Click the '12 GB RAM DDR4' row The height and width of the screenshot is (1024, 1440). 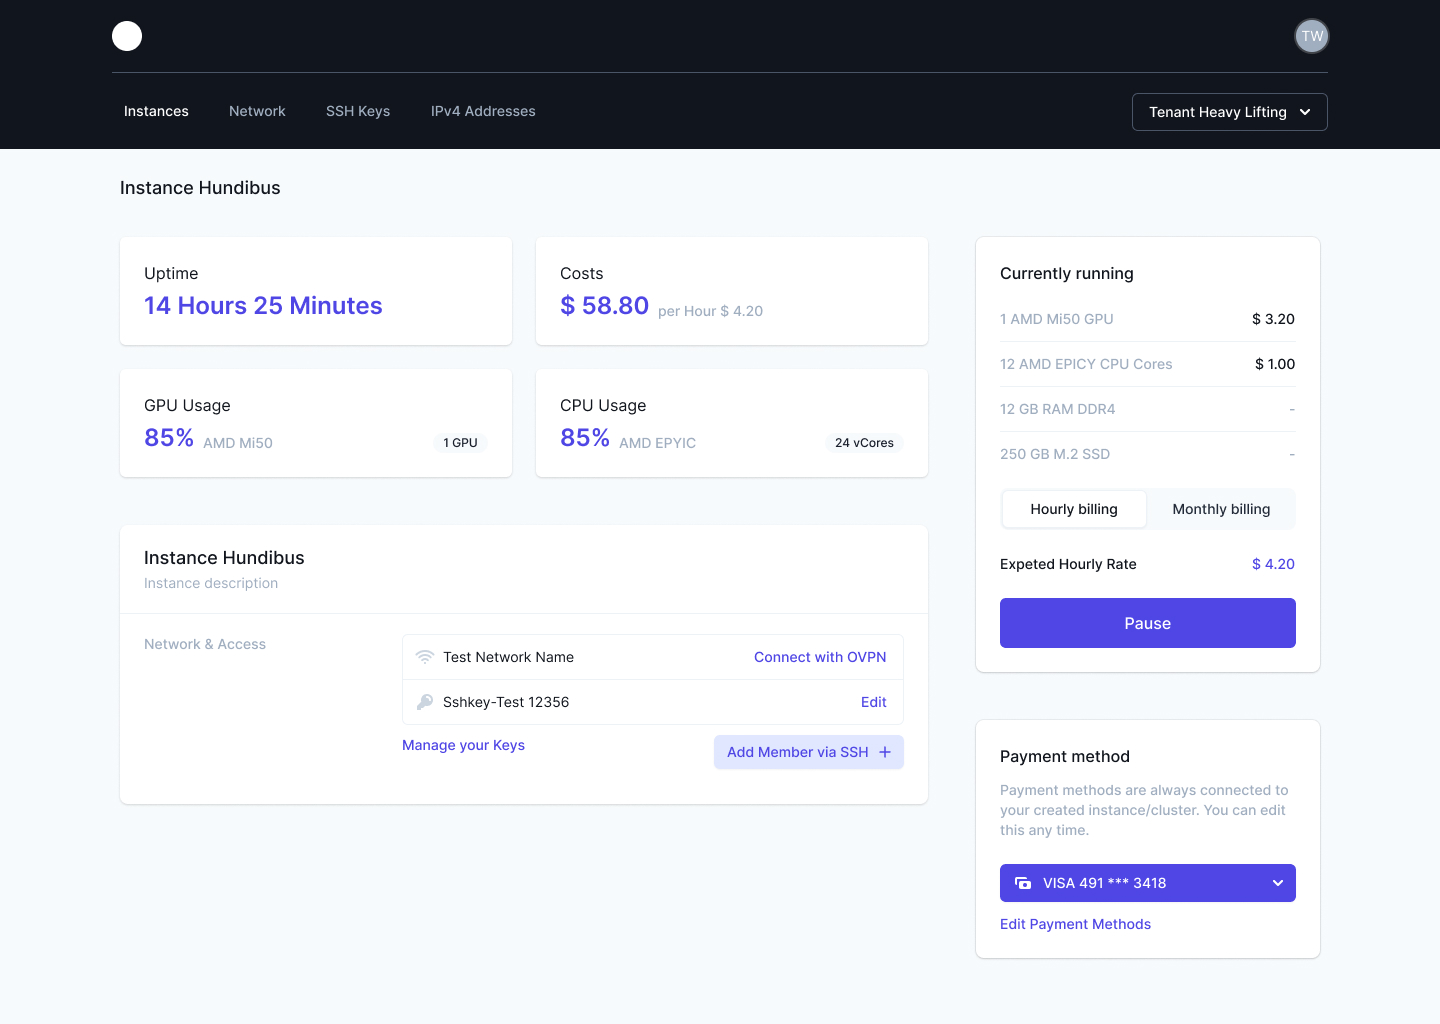[x=1148, y=409]
